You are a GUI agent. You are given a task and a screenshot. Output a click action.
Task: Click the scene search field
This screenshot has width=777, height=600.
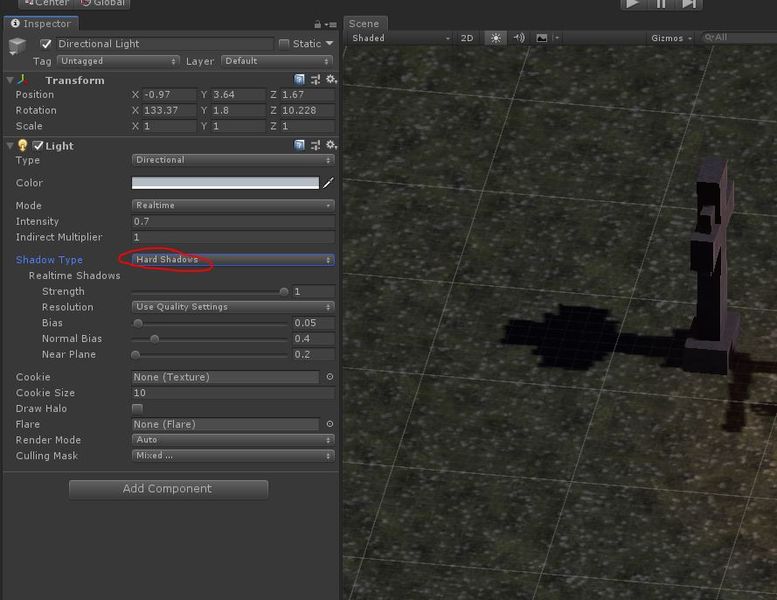[x=739, y=38]
